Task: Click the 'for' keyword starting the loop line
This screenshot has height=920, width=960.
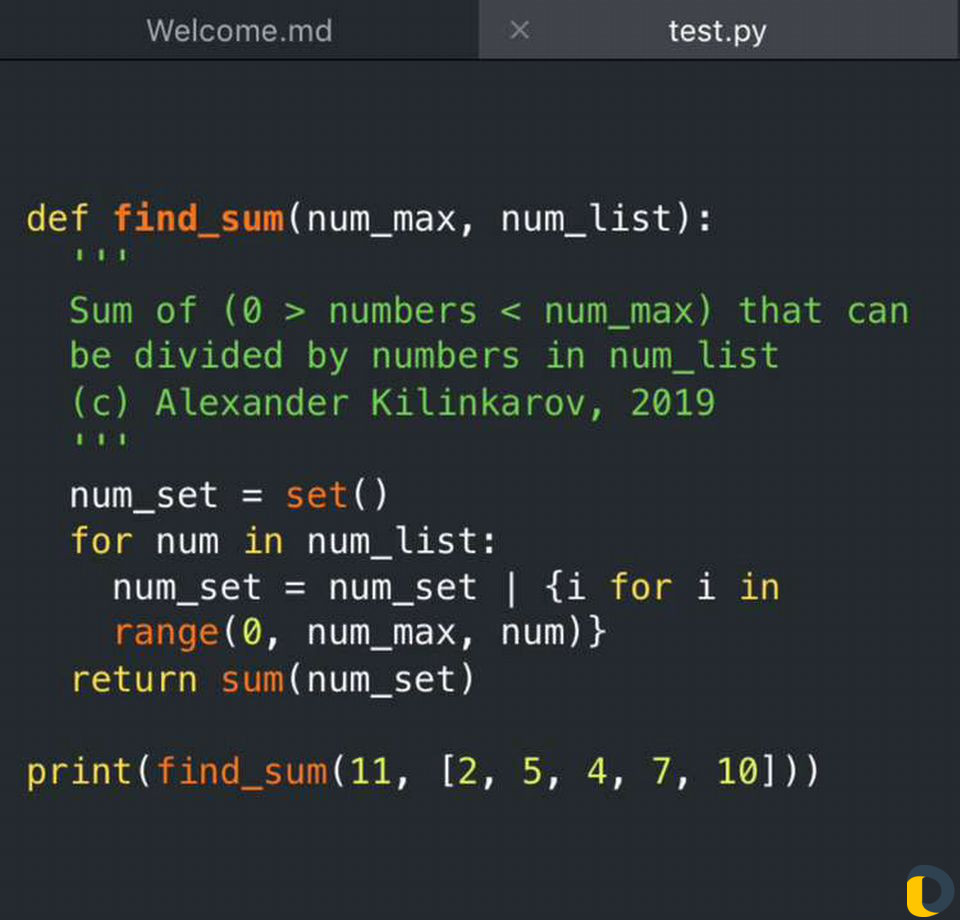Action: [101, 541]
